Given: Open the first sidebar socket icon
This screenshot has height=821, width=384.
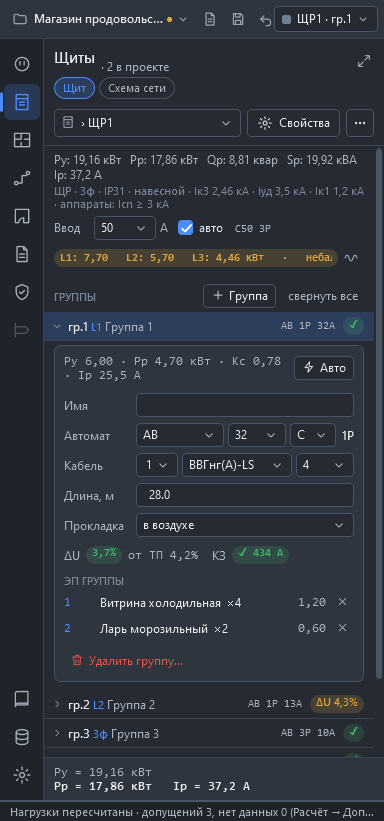Looking at the screenshot, I should 21,64.
